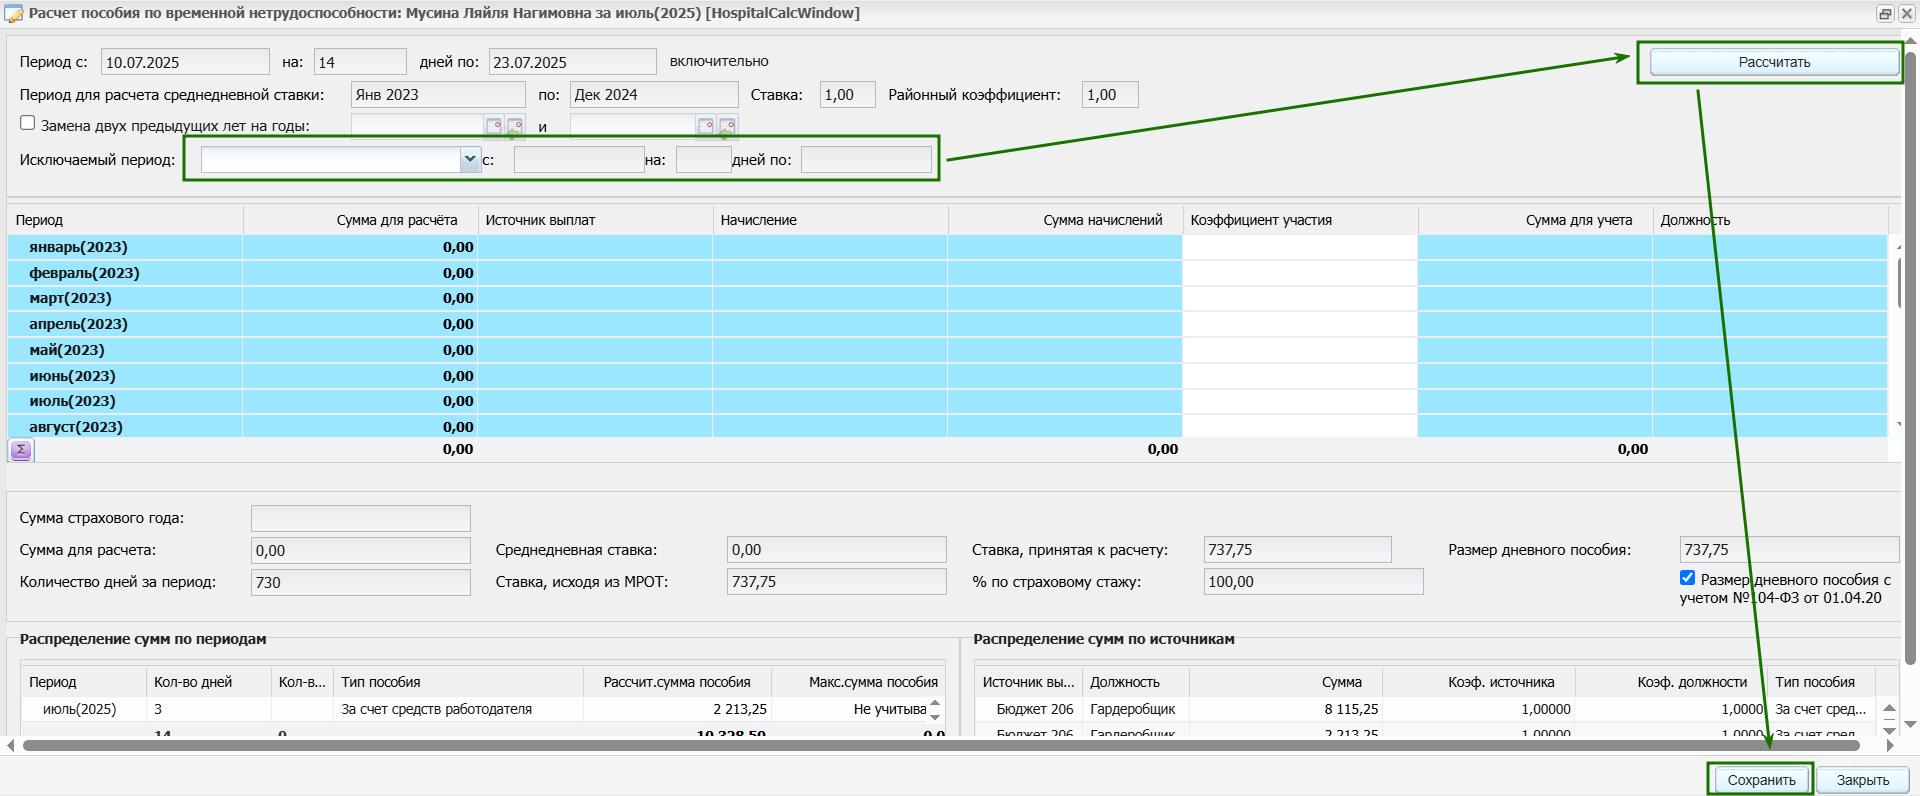Click the horizontal scrollbar left arrow
1920x796 pixels.
tap(11, 745)
